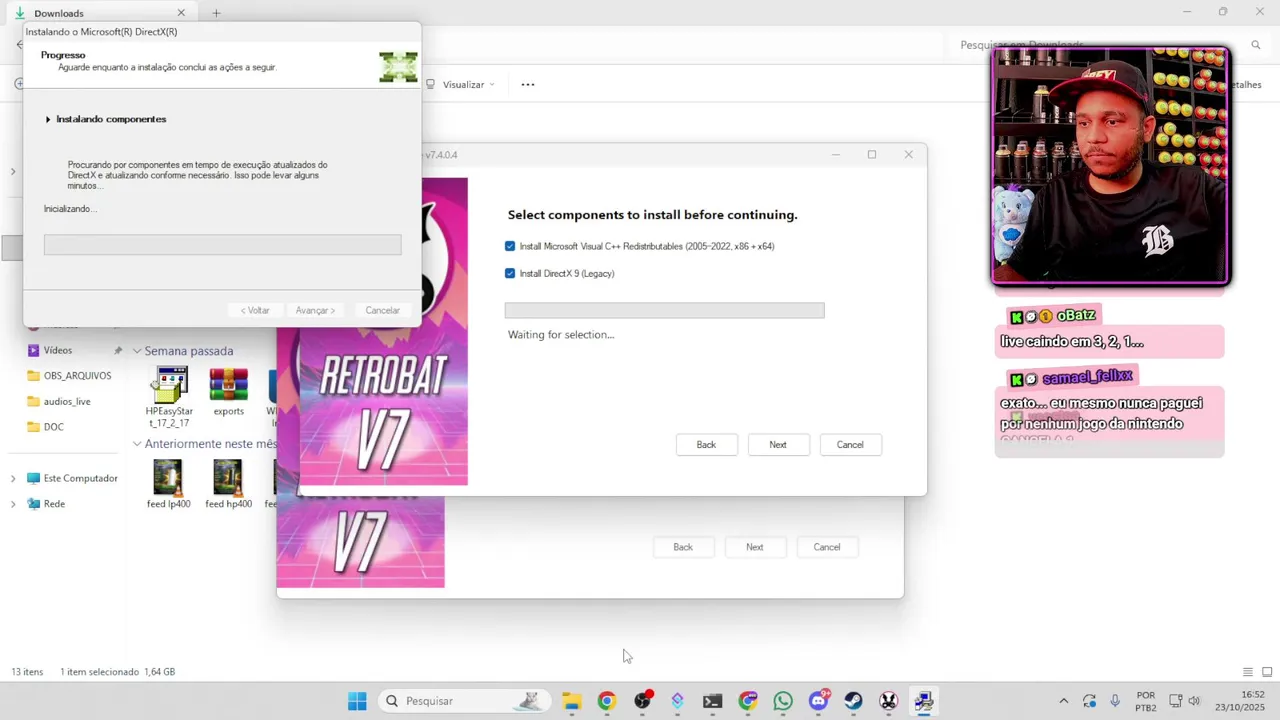Click Cancel in the front RetroBat installer
1280x720 pixels.
850,445
